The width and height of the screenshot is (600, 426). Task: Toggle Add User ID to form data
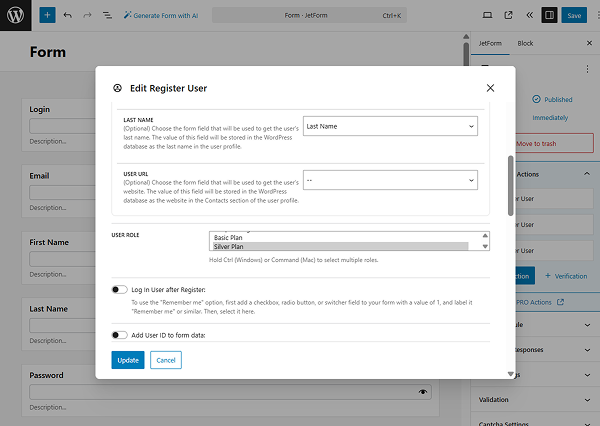tap(119, 335)
